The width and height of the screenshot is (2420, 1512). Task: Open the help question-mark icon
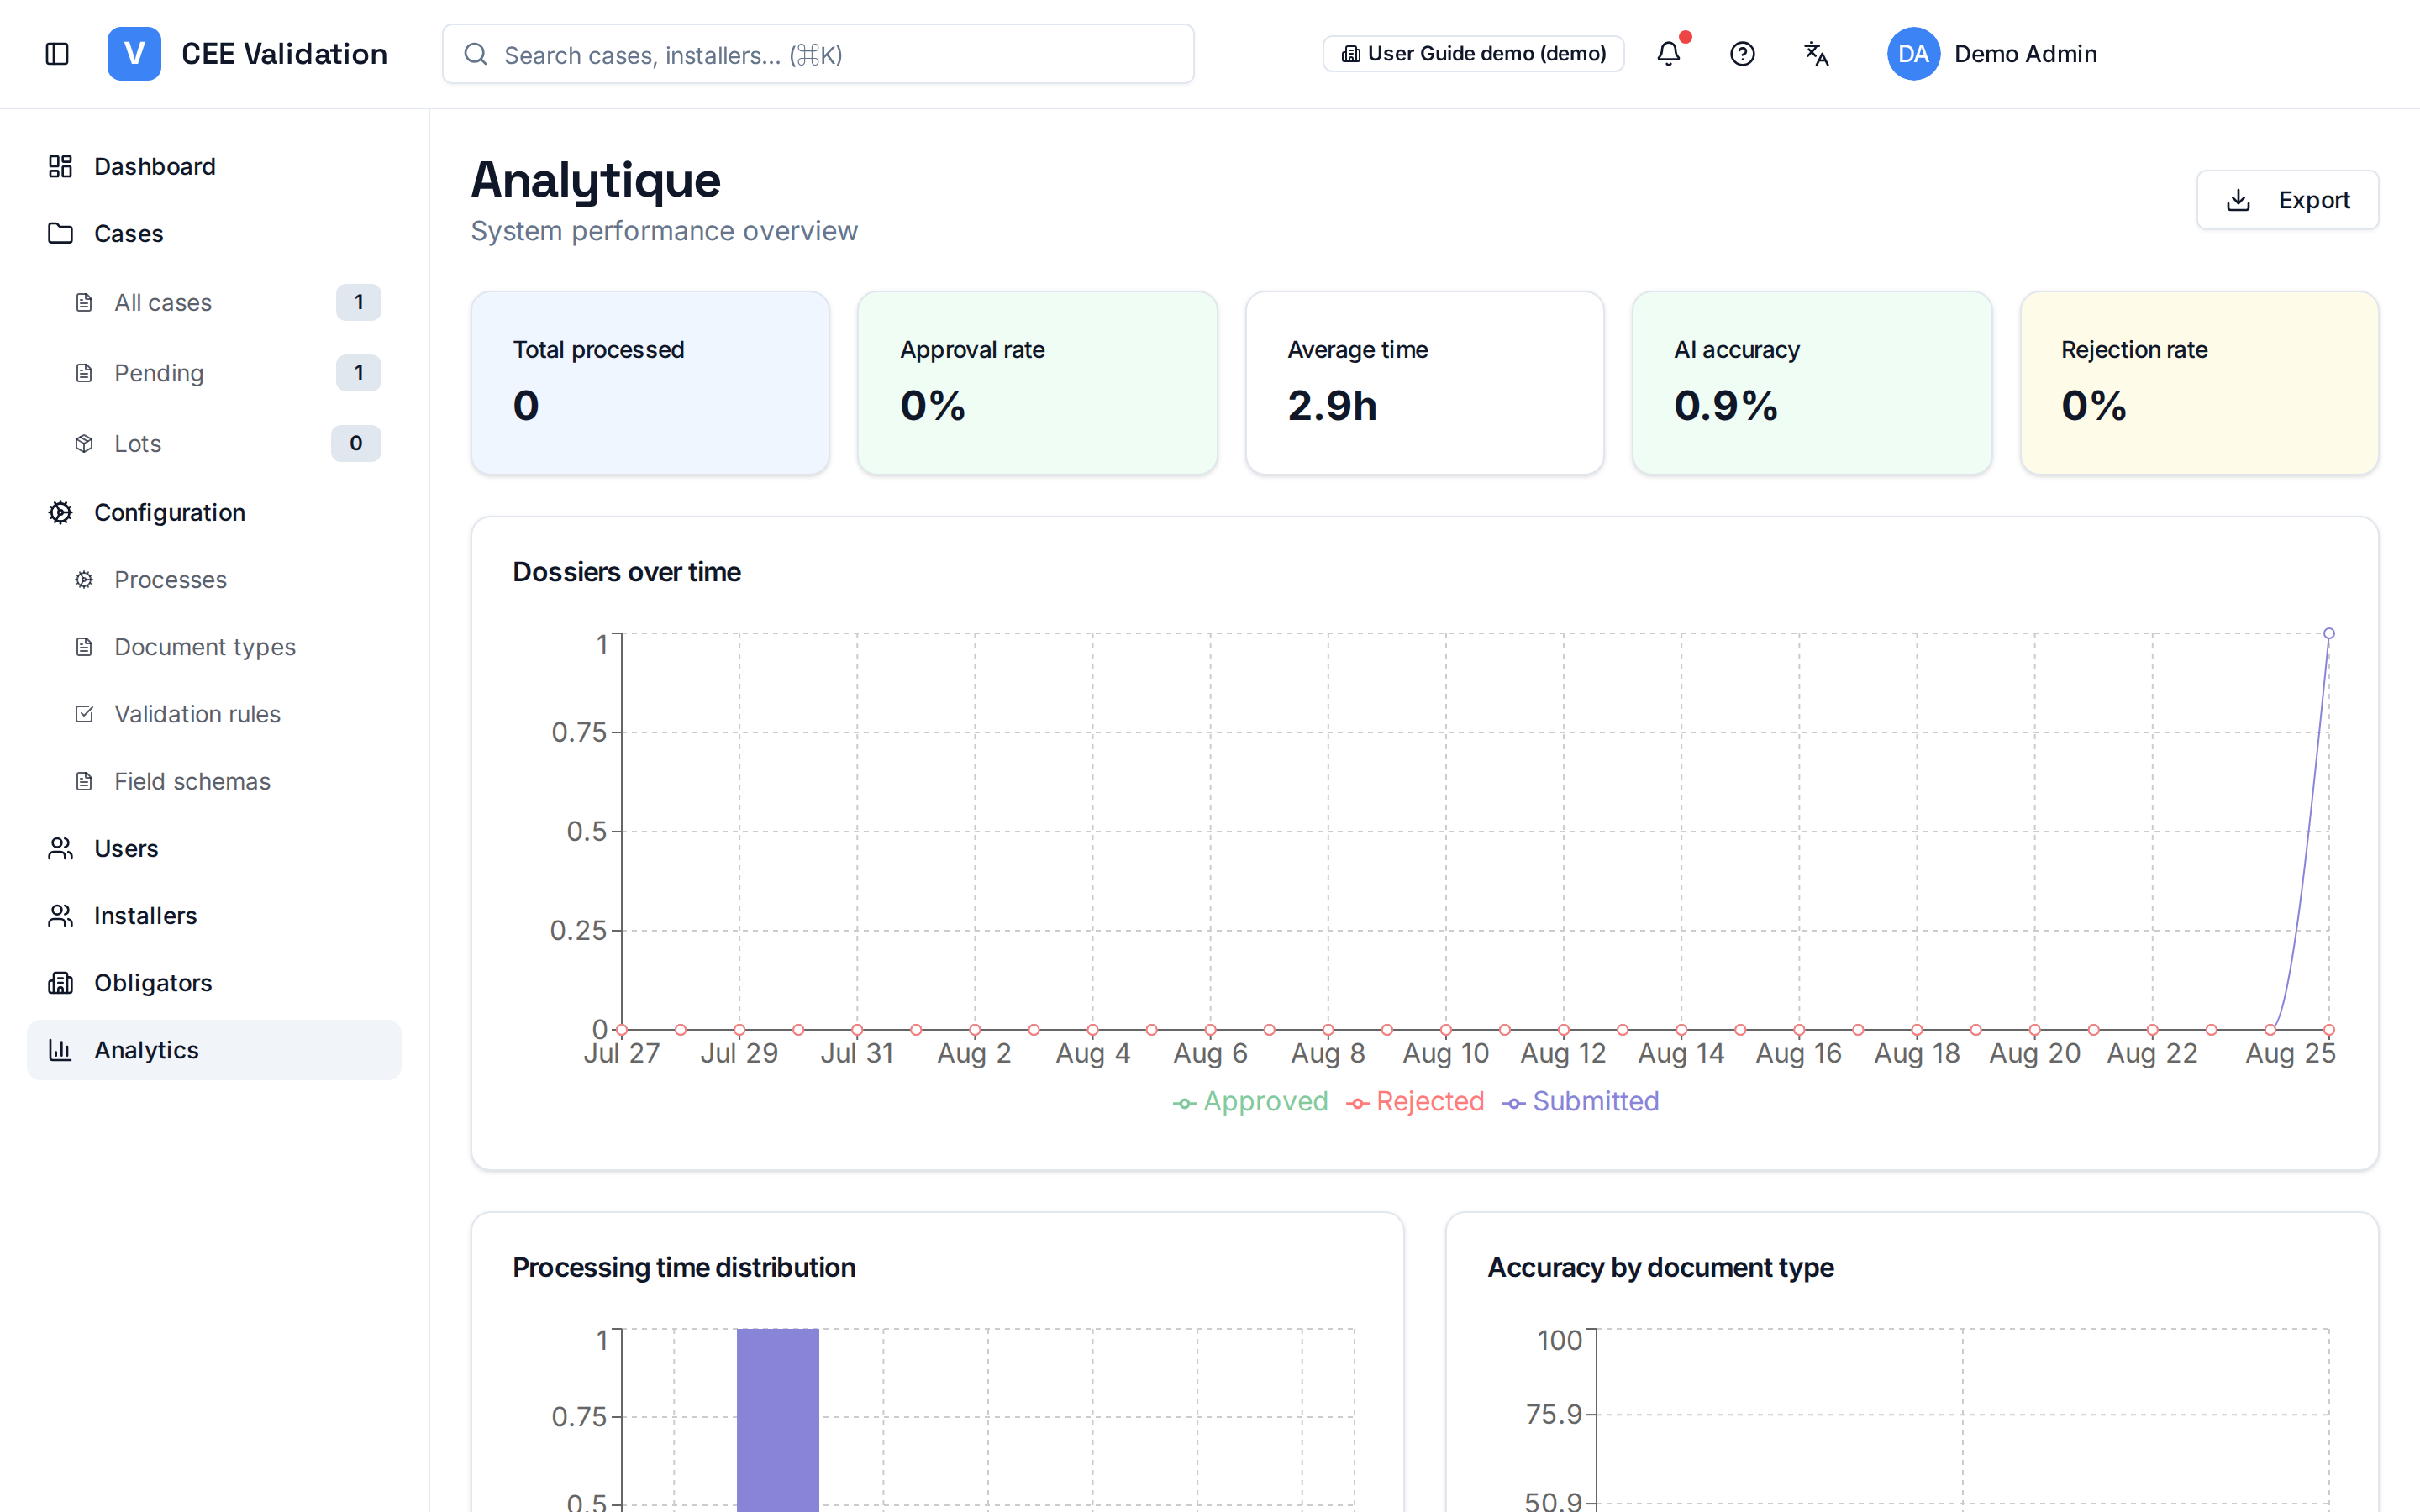click(1742, 54)
